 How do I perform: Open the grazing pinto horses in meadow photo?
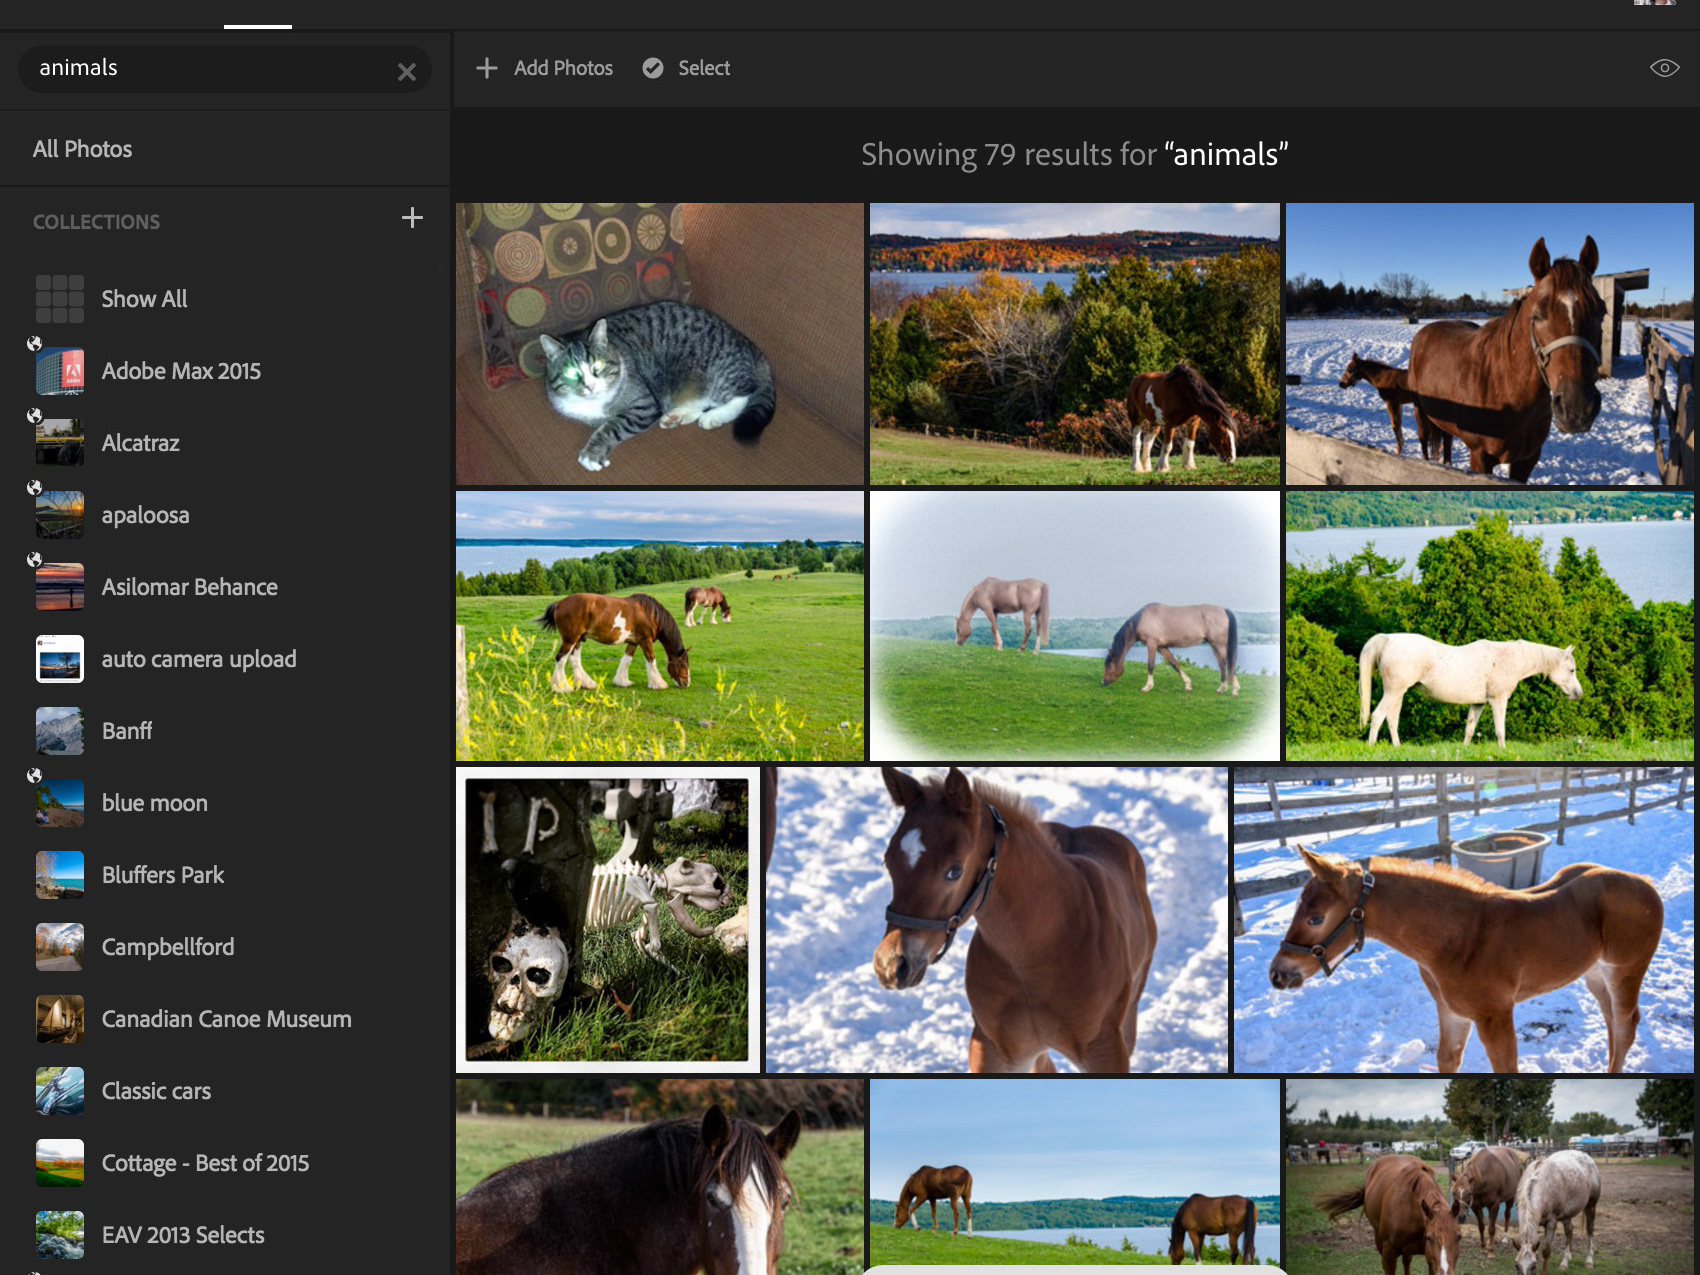click(660, 626)
